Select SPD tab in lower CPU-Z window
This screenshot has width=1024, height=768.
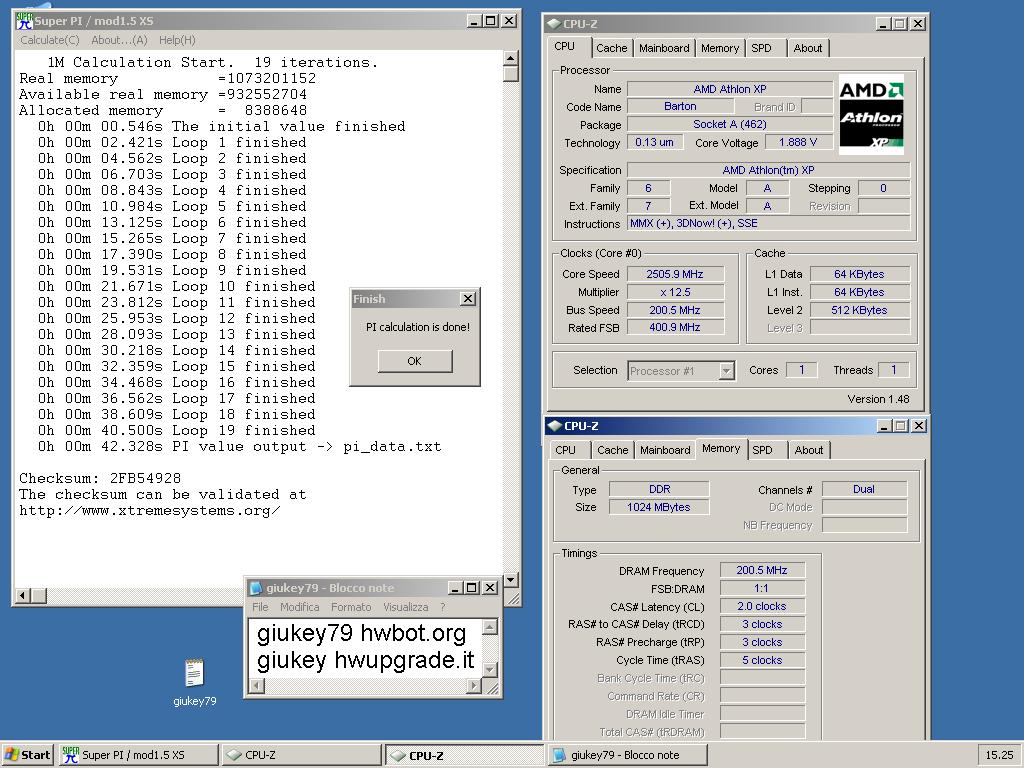pos(762,450)
